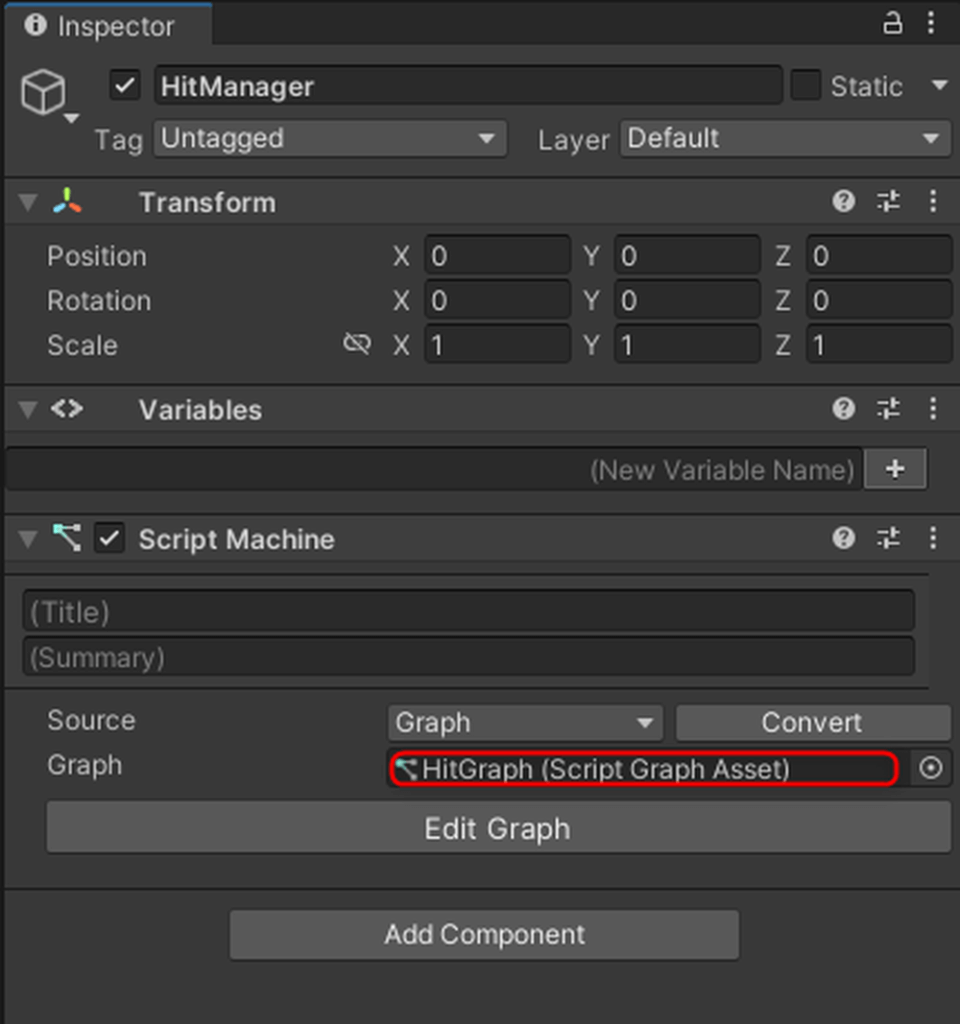This screenshot has width=960, height=1024.
Task: Collapse the Transform component foldout
Action: click(28, 203)
